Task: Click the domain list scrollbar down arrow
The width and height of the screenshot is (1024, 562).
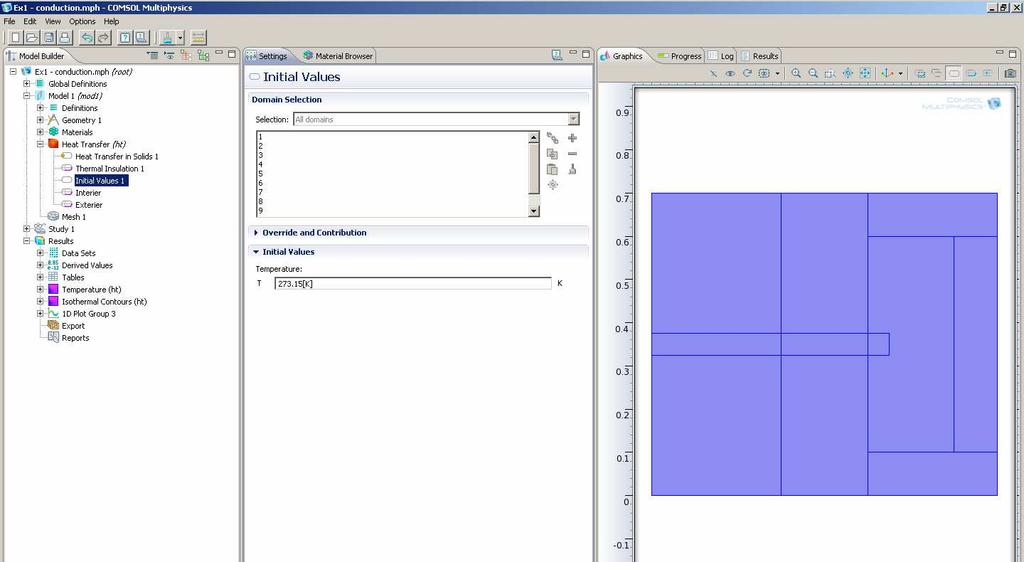Action: pos(534,211)
